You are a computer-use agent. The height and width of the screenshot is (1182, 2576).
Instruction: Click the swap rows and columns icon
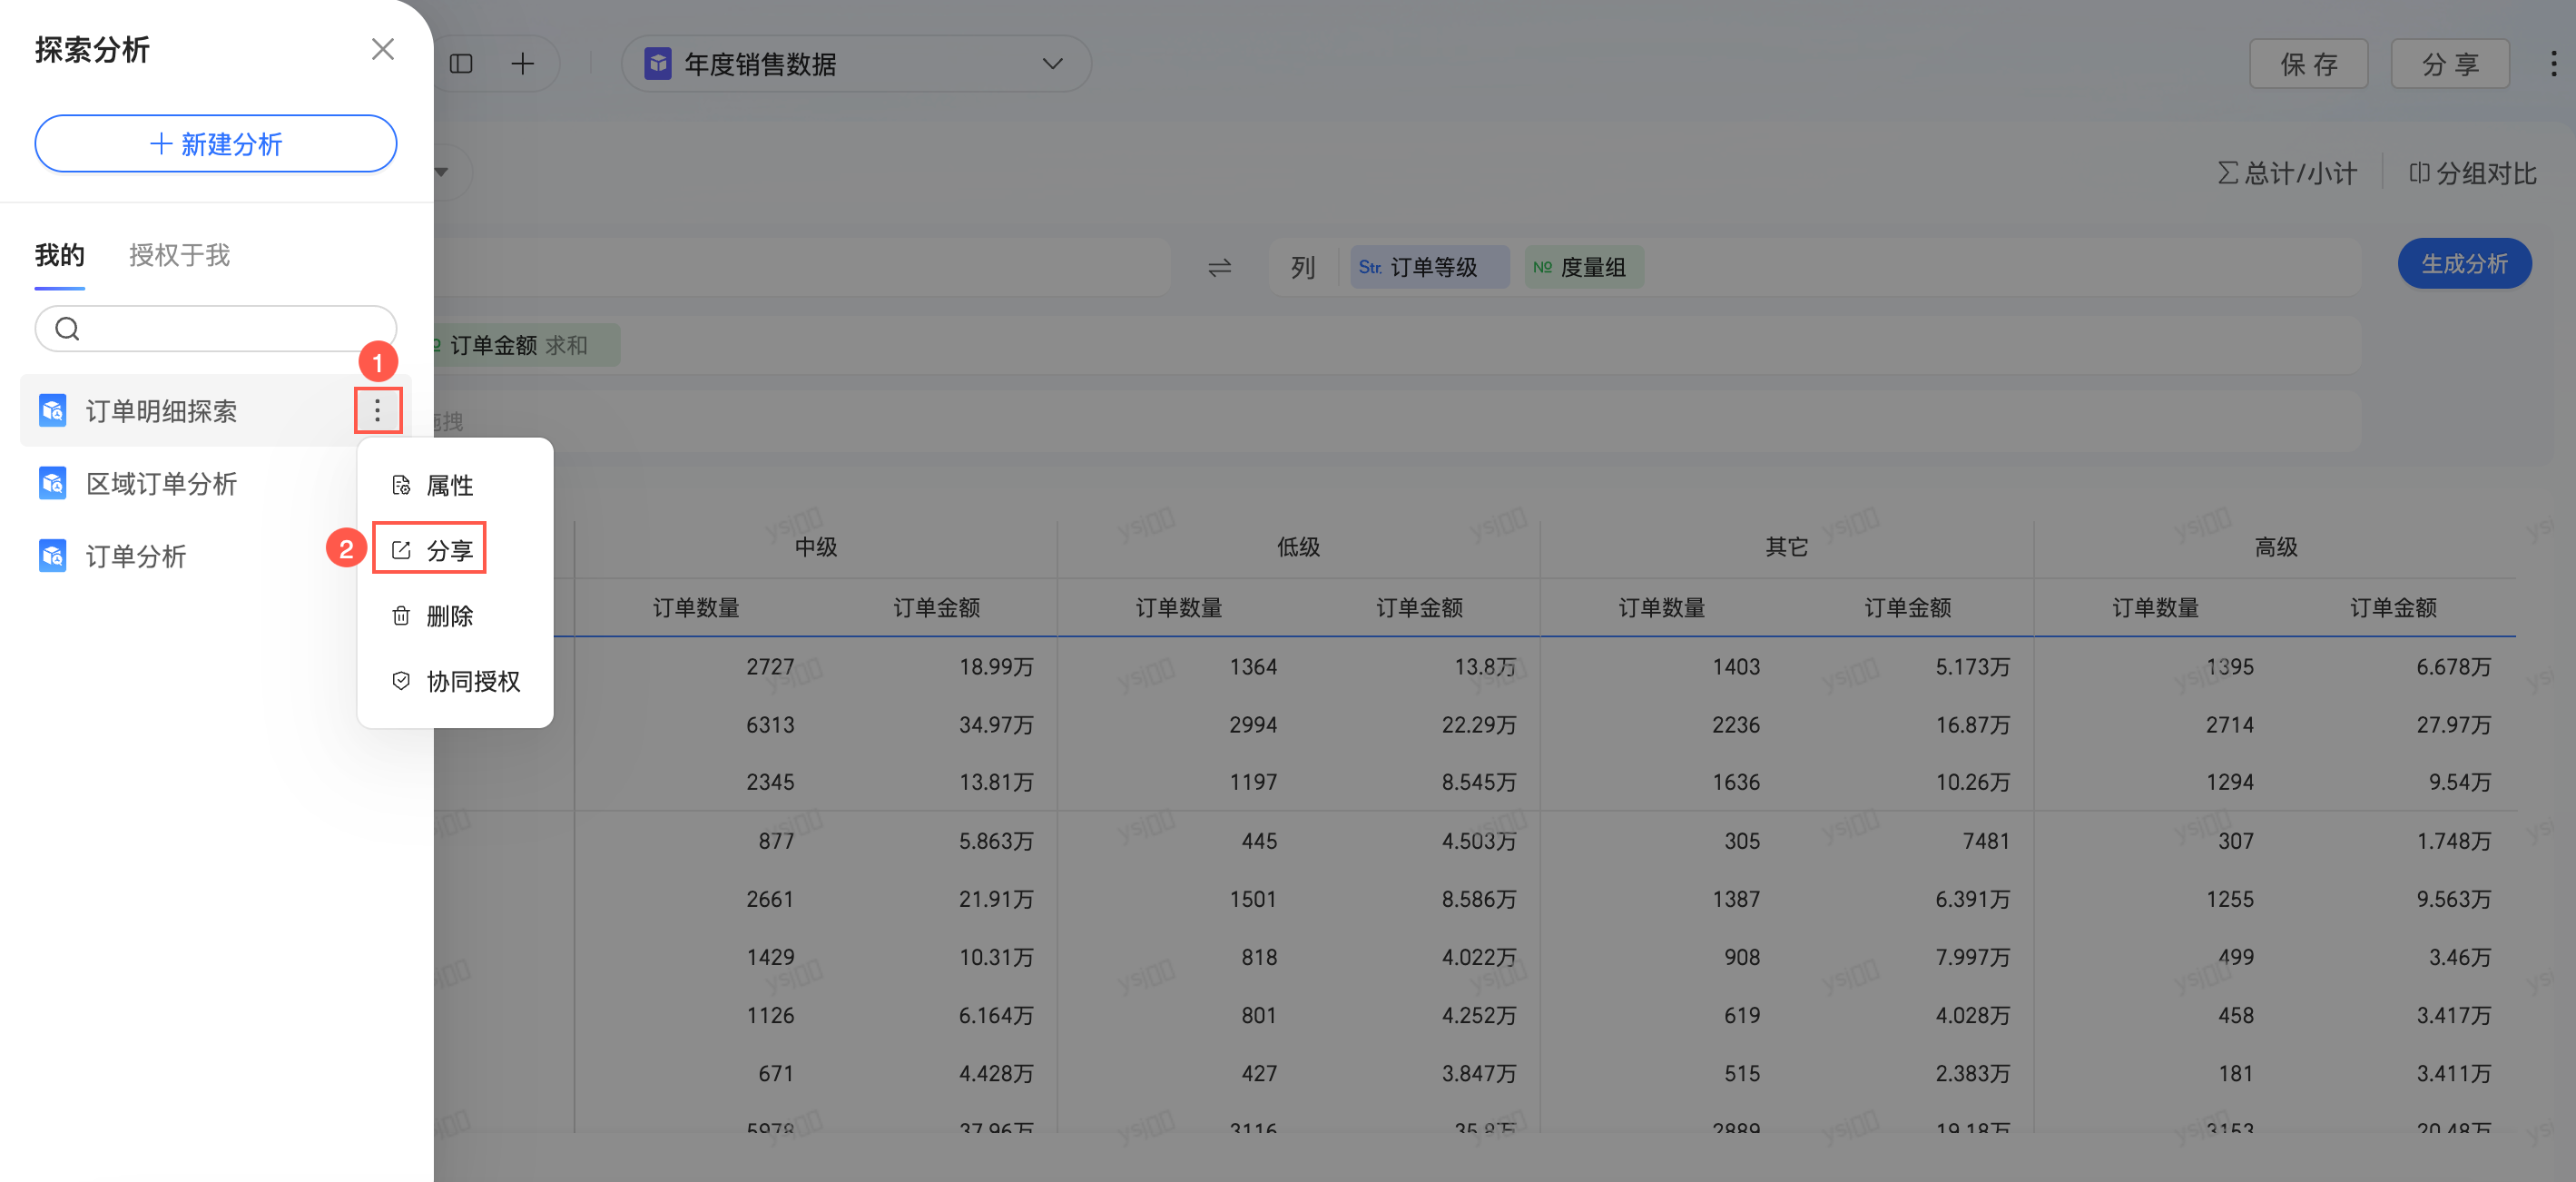point(1219,267)
